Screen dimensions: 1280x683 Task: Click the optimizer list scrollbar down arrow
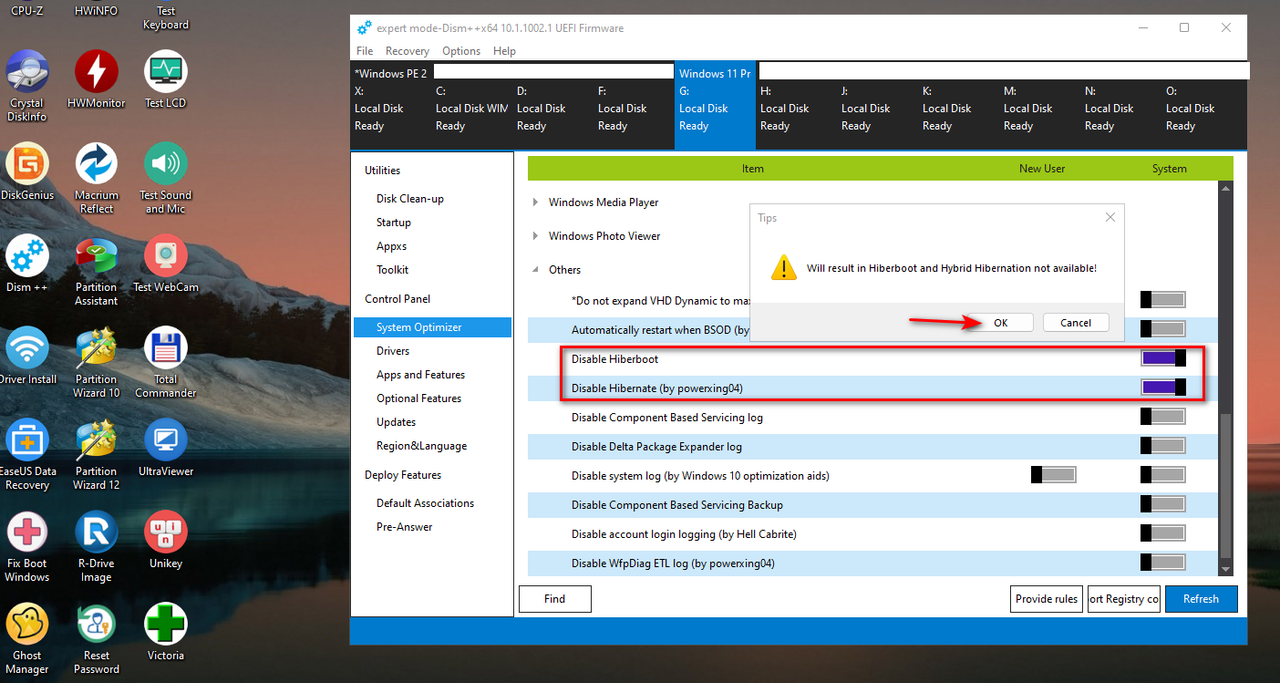[x=1226, y=569]
